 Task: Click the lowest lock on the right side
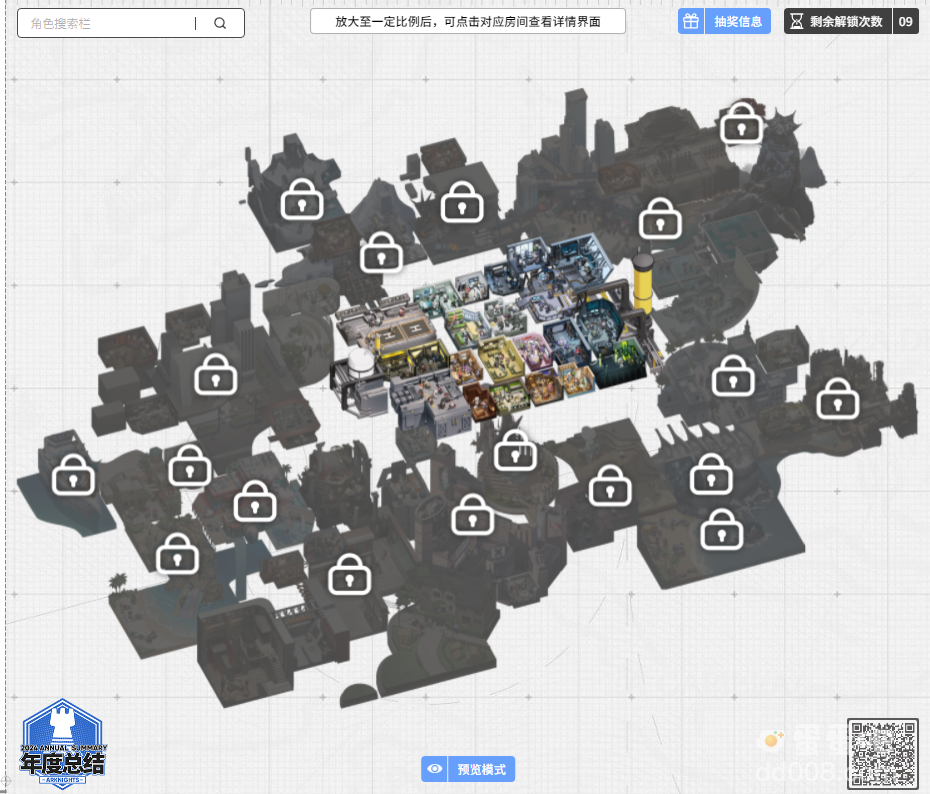(722, 529)
